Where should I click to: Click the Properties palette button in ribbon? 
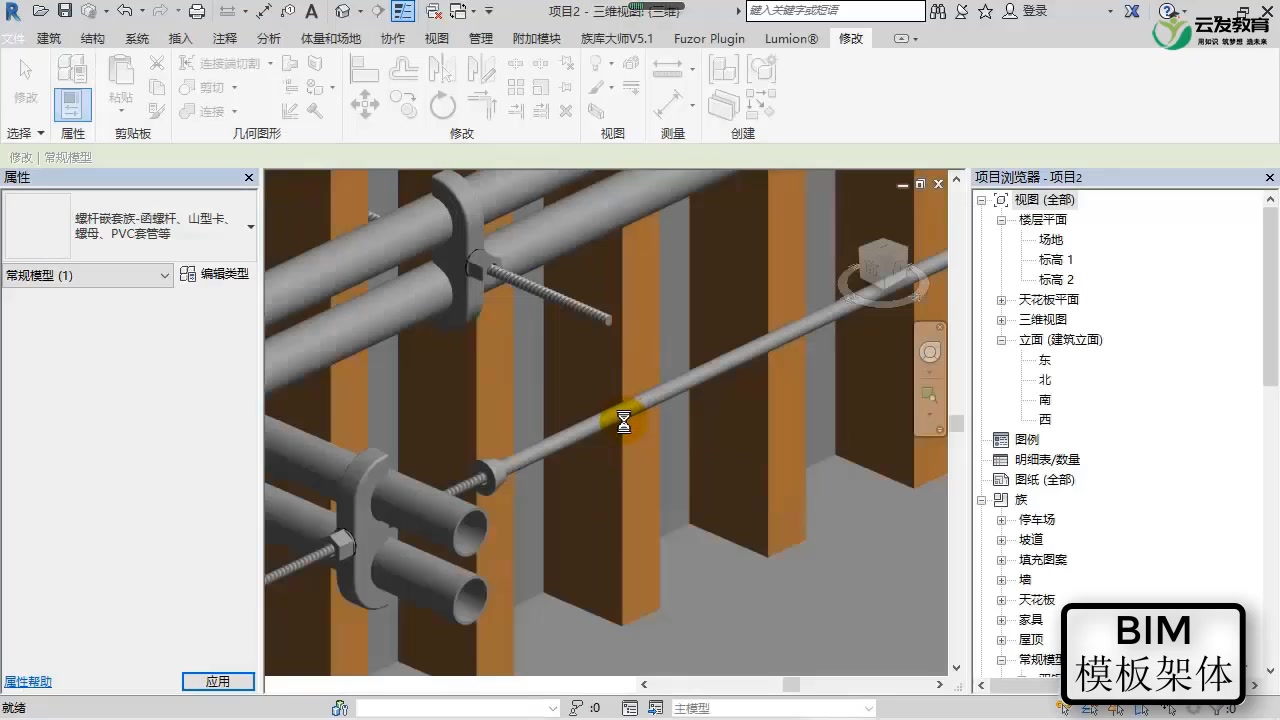(x=72, y=105)
